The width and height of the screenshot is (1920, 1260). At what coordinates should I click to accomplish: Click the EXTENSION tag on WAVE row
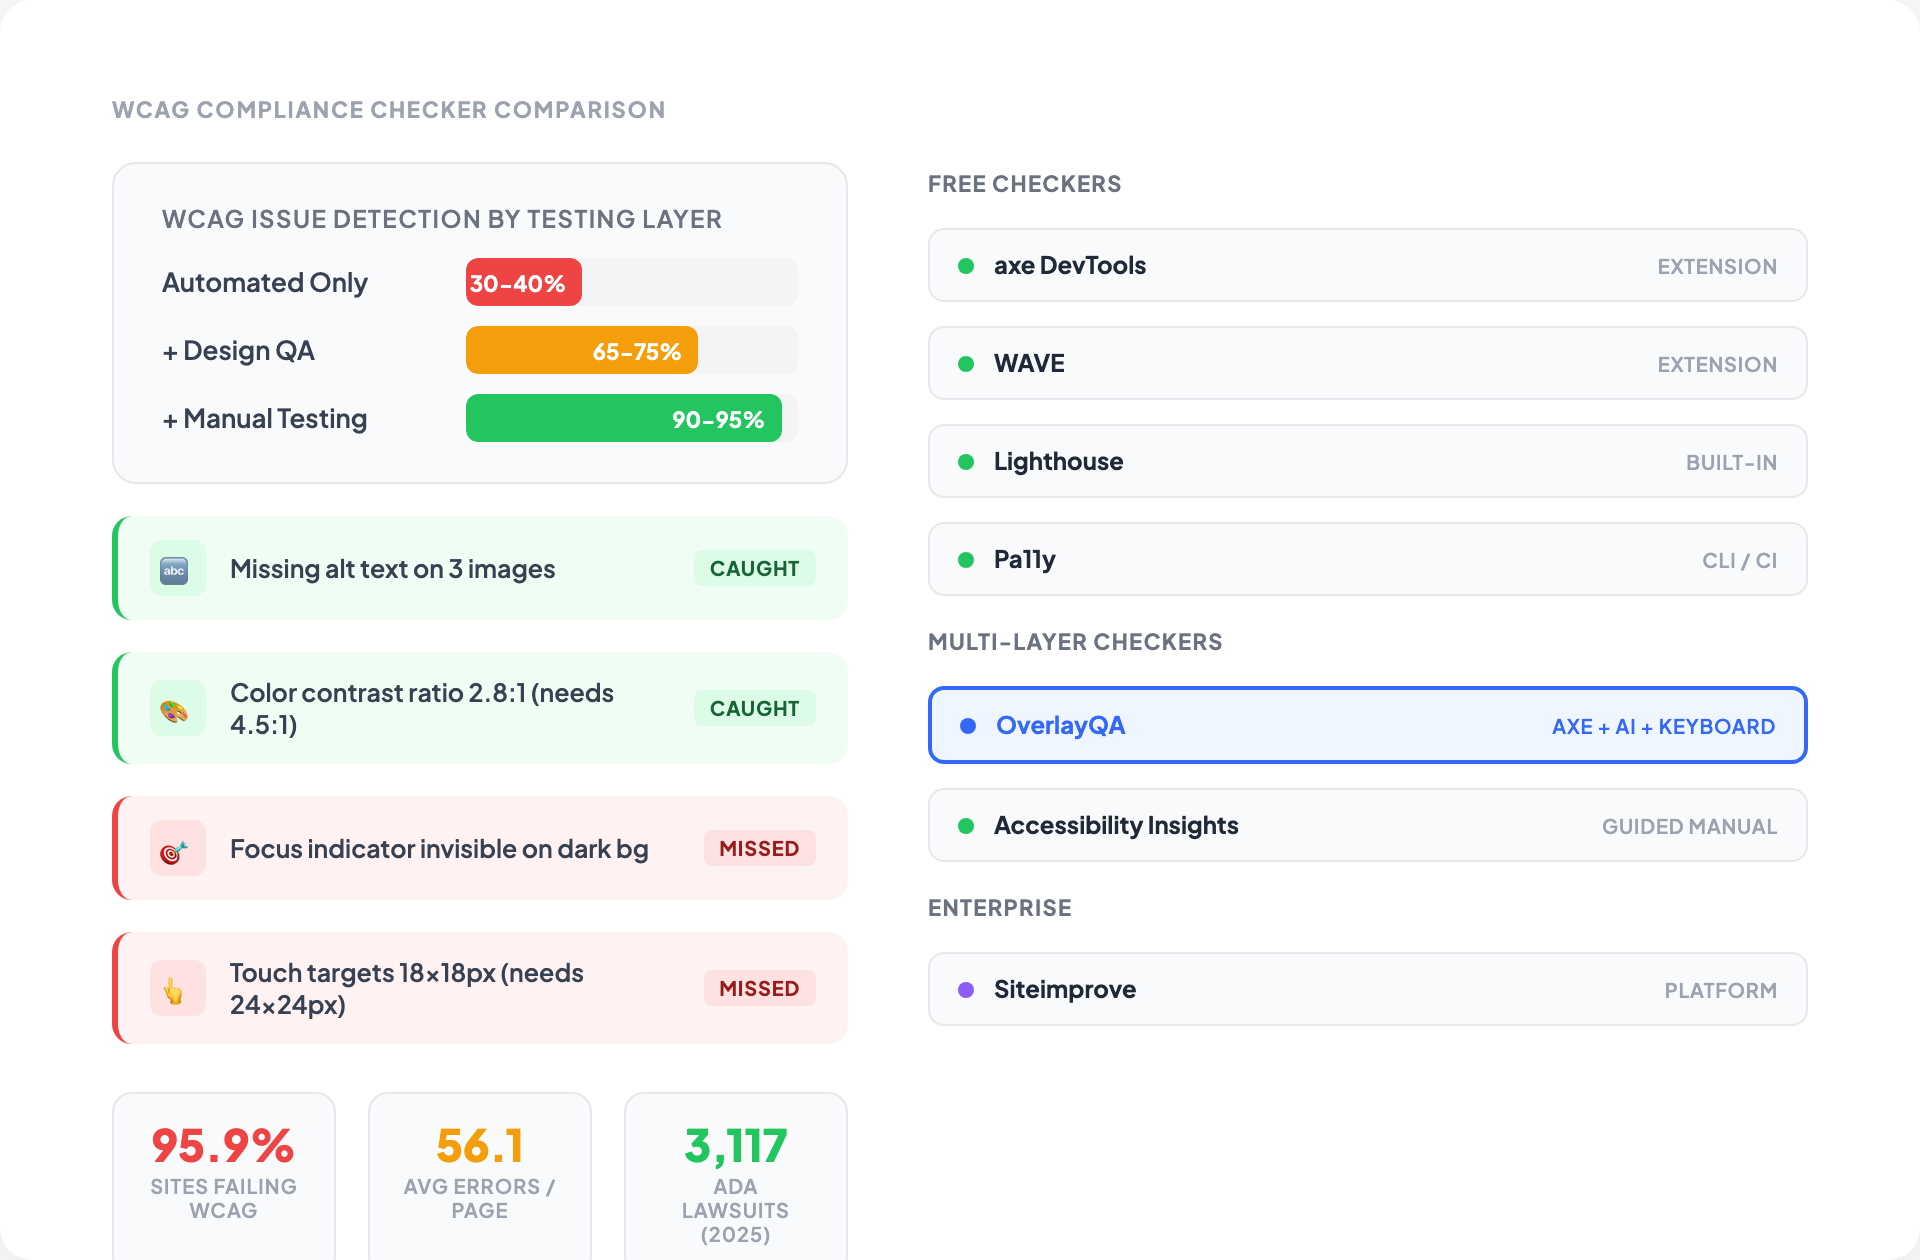[1717, 365]
